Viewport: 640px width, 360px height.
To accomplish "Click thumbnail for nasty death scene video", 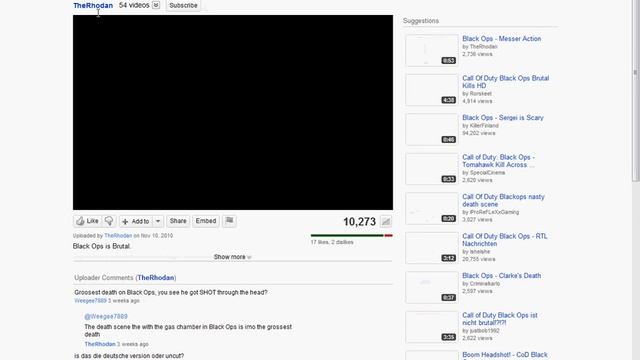I will pos(431,209).
